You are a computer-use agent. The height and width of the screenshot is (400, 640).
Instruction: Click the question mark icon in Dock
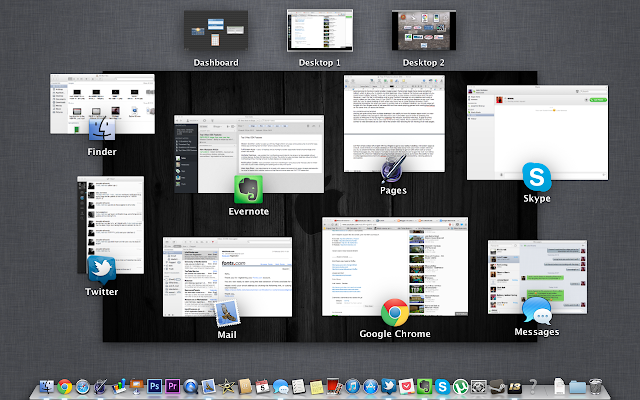coord(533,386)
